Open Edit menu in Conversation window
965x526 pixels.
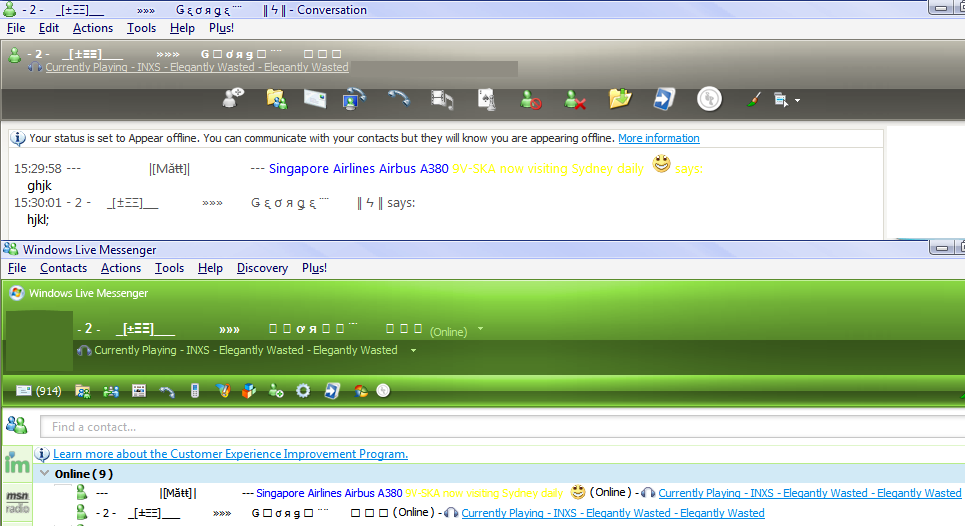coord(49,28)
